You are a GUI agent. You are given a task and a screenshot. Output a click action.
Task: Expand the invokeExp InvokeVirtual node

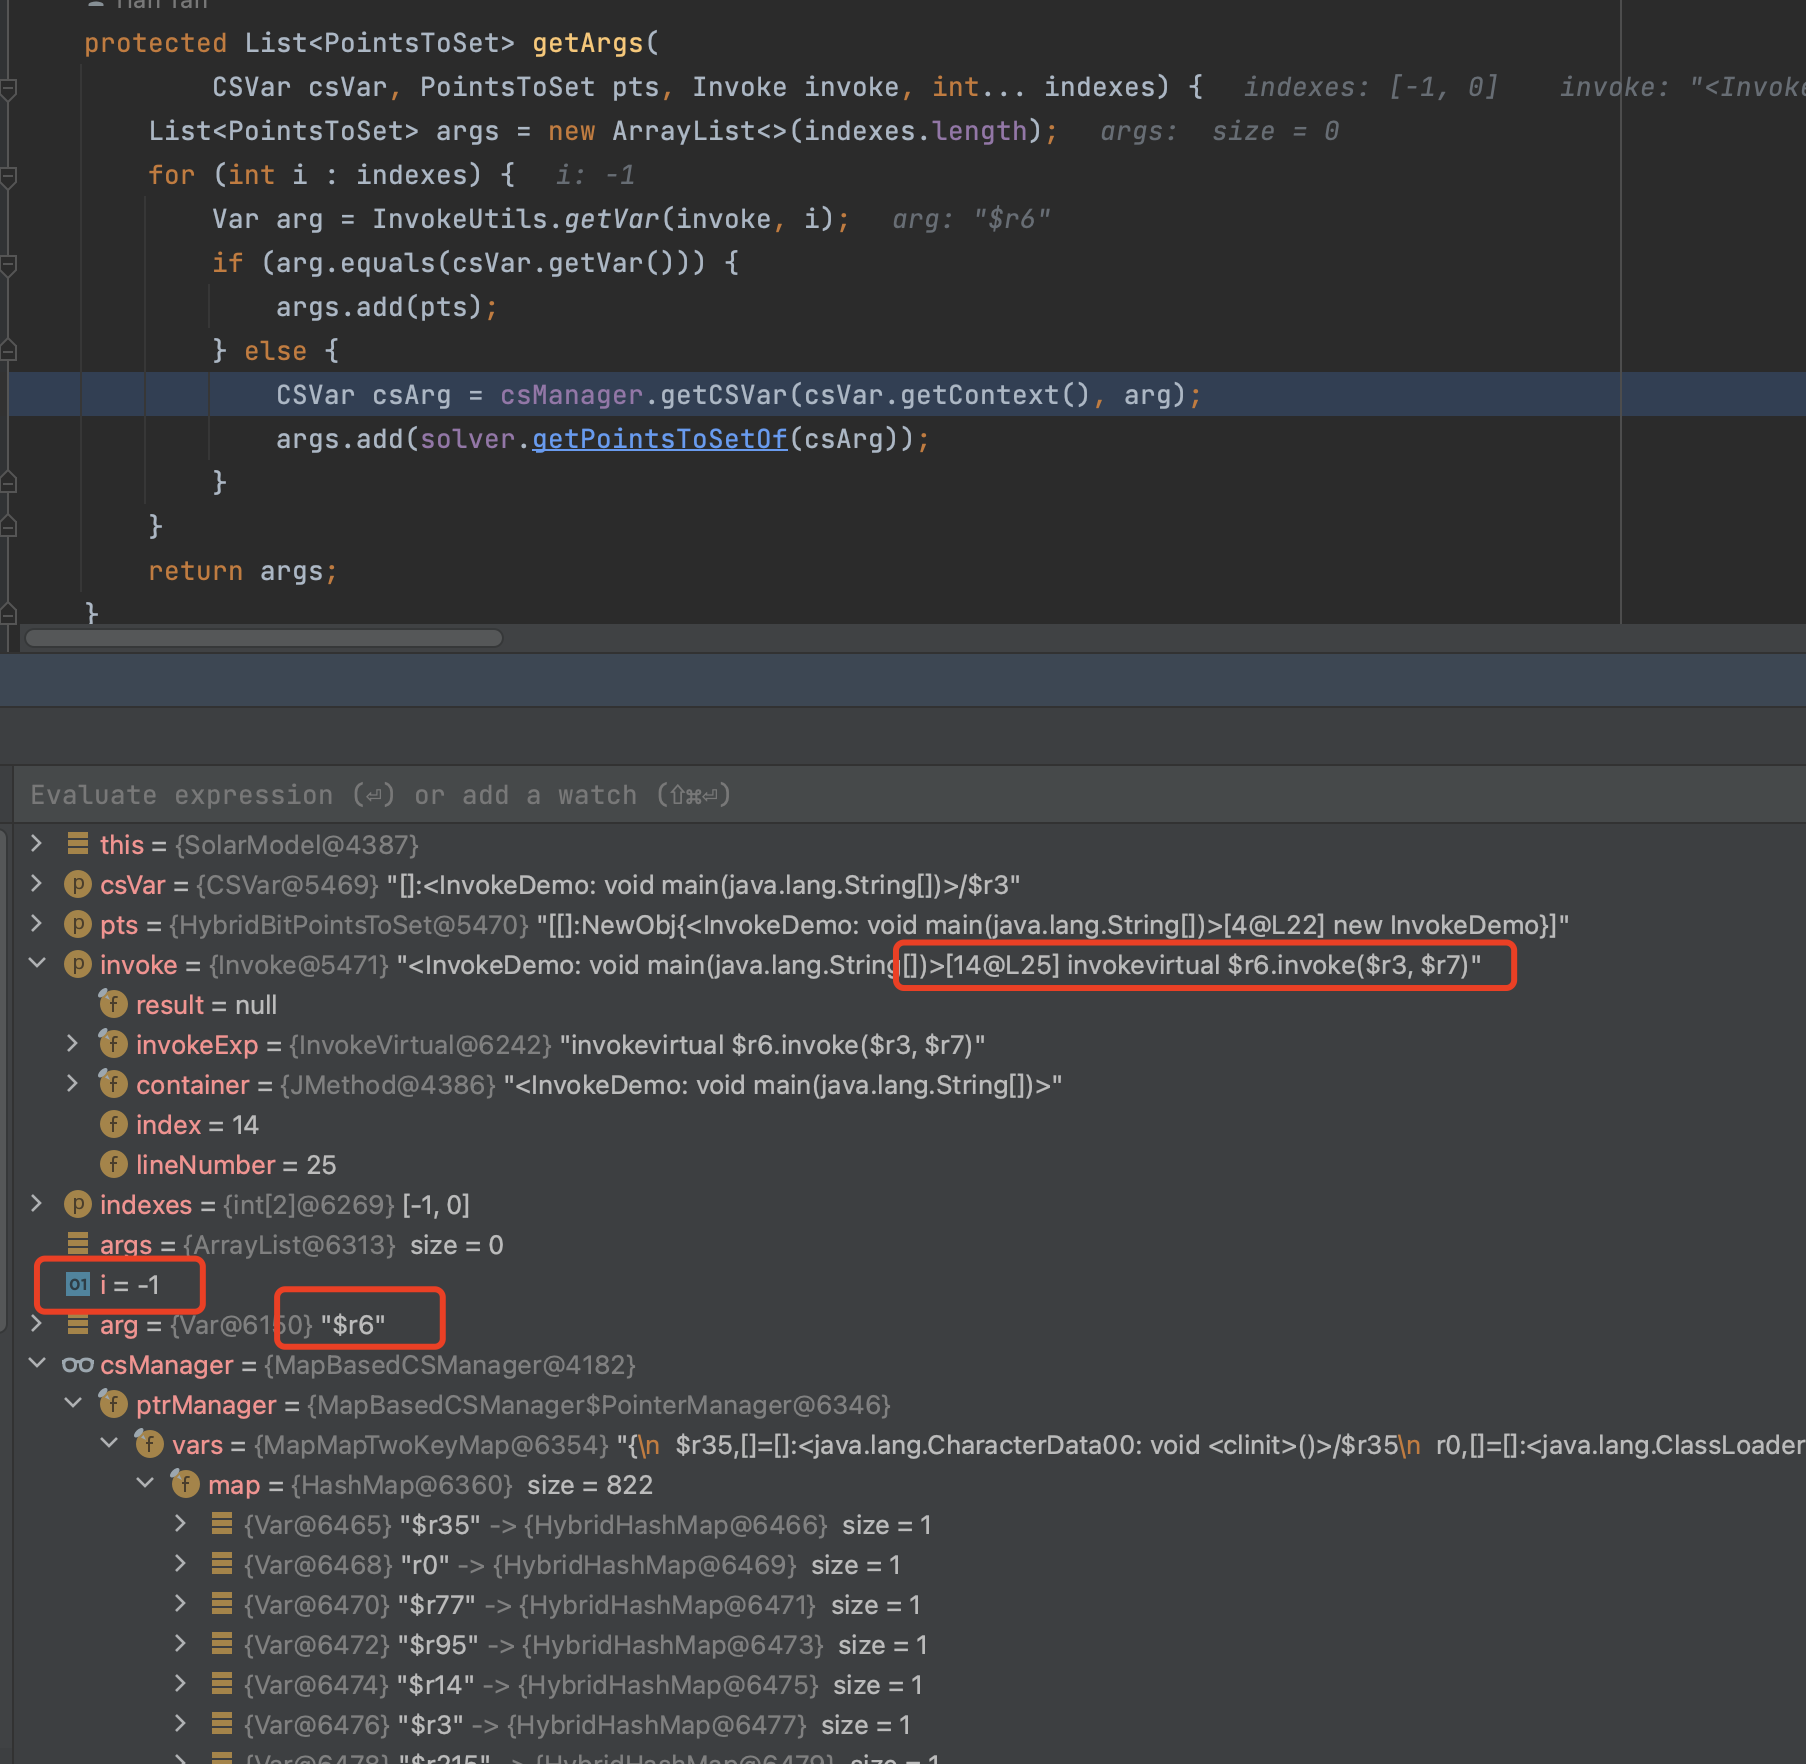[x=73, y=1043]
